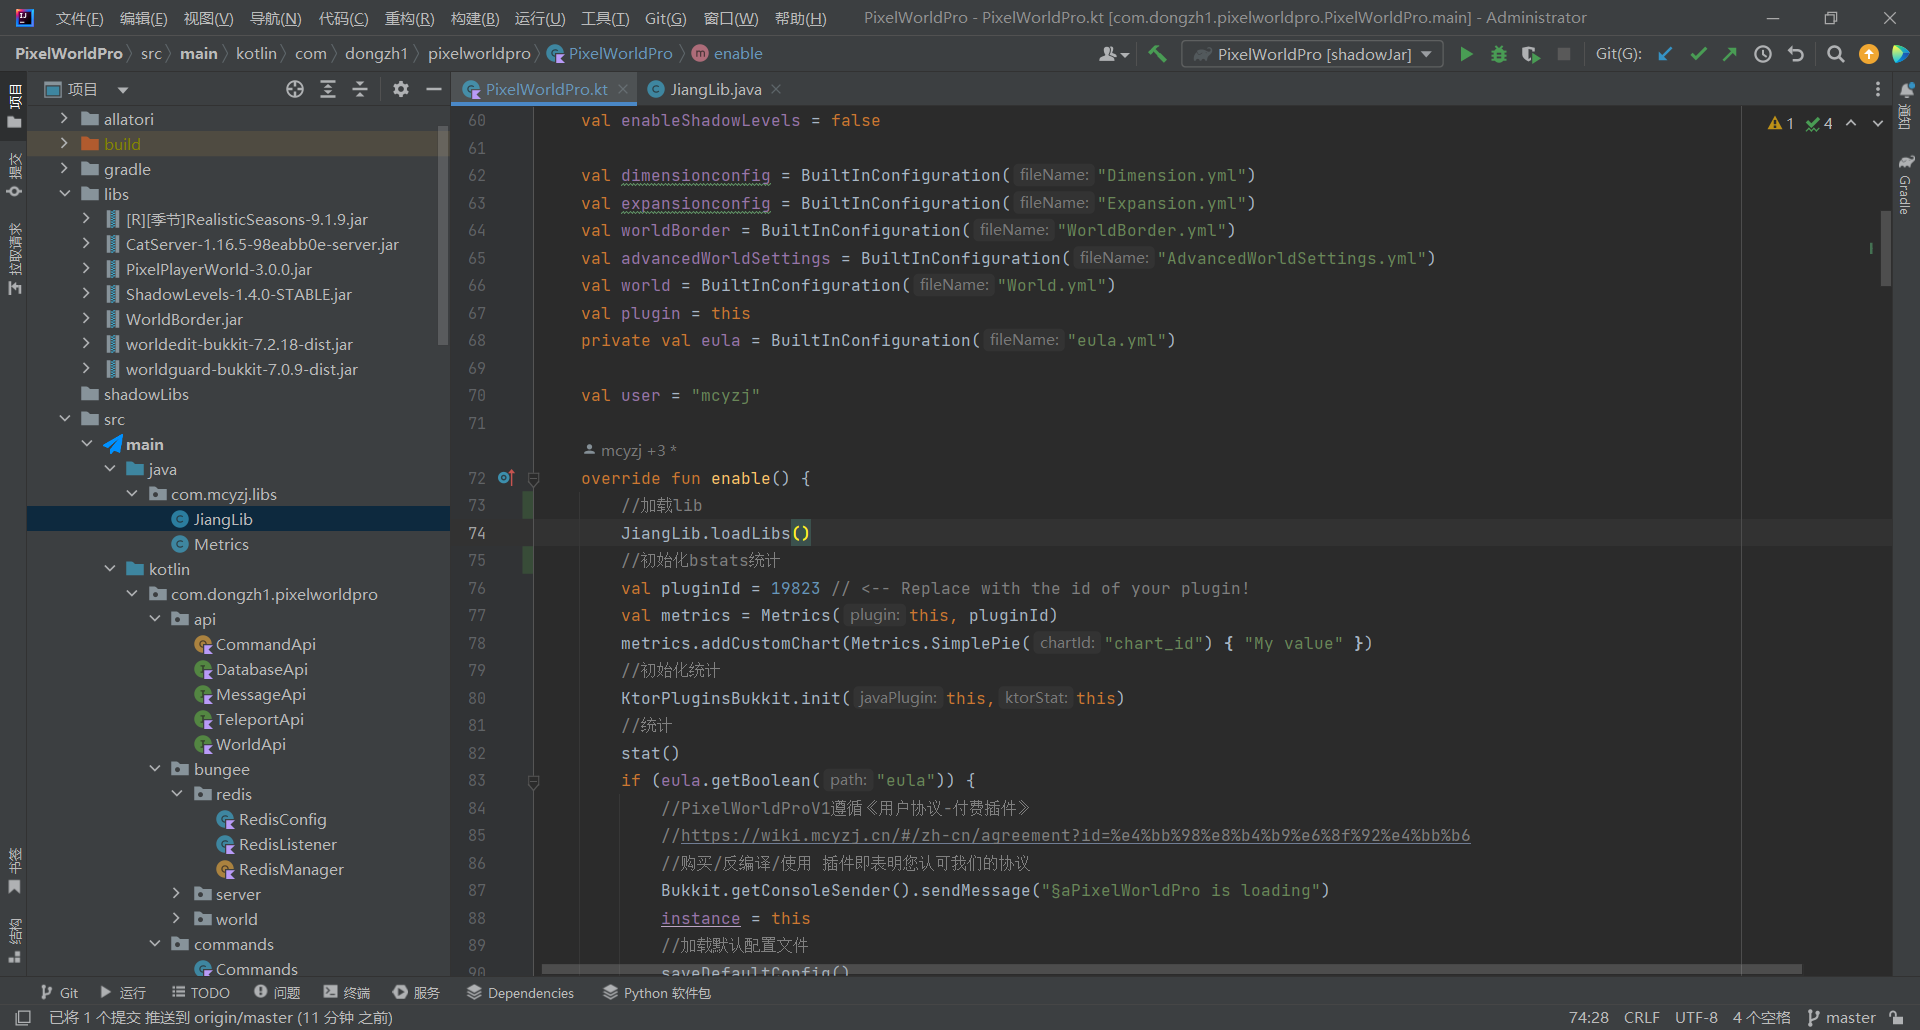Hide the project tool window
Screen dimensions: 1920x1030
pos(434,89)
